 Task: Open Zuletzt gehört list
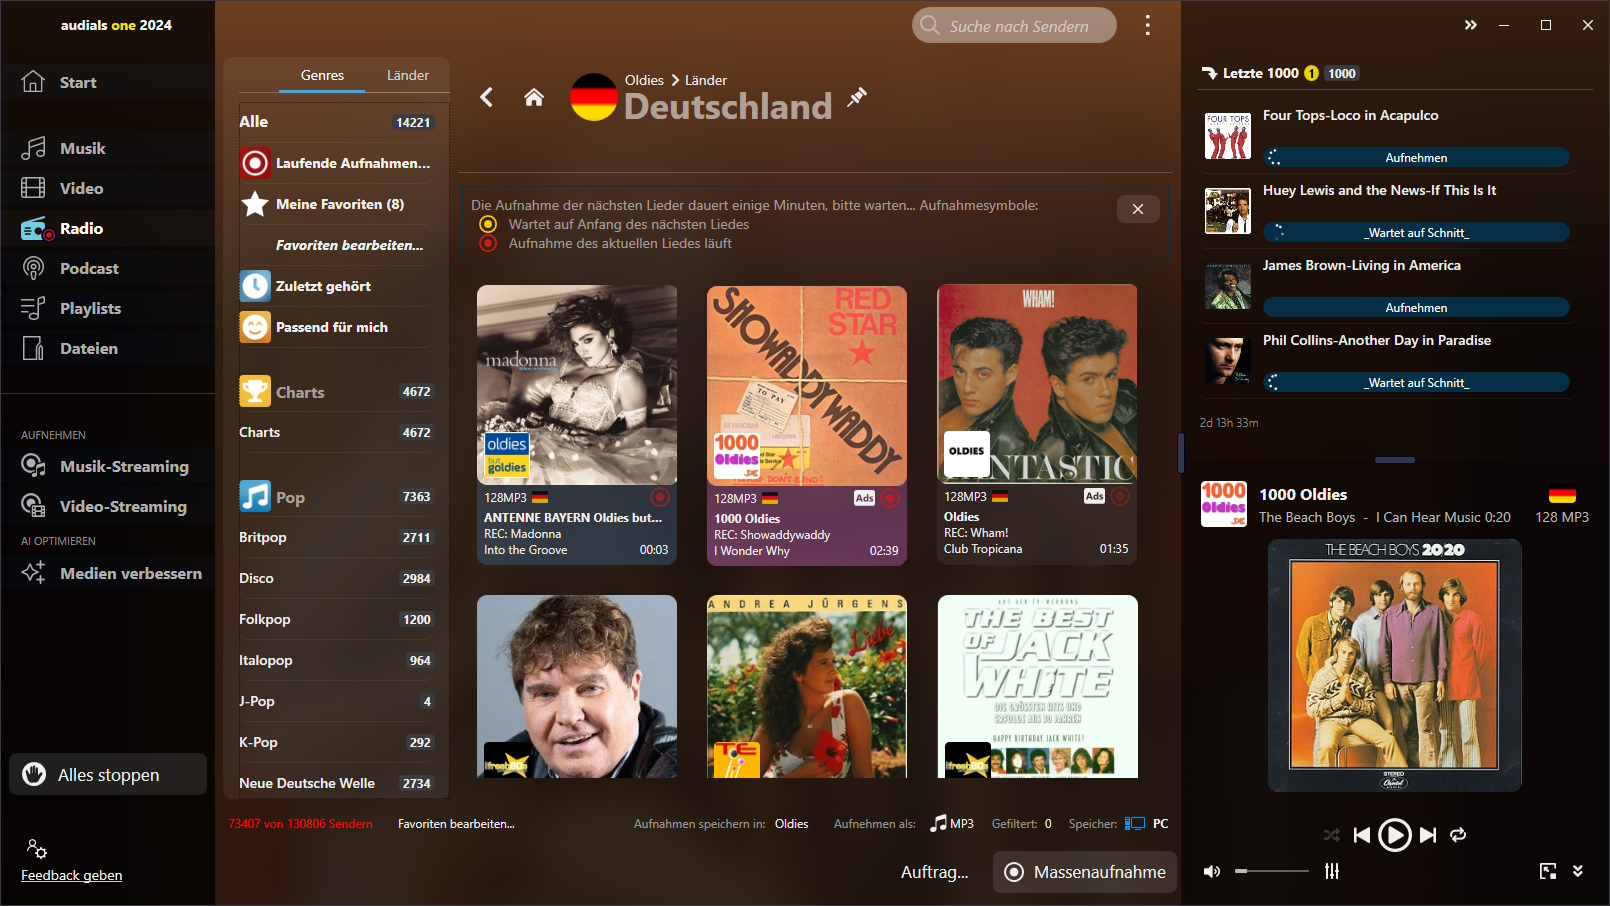click(x=336, y=286)
